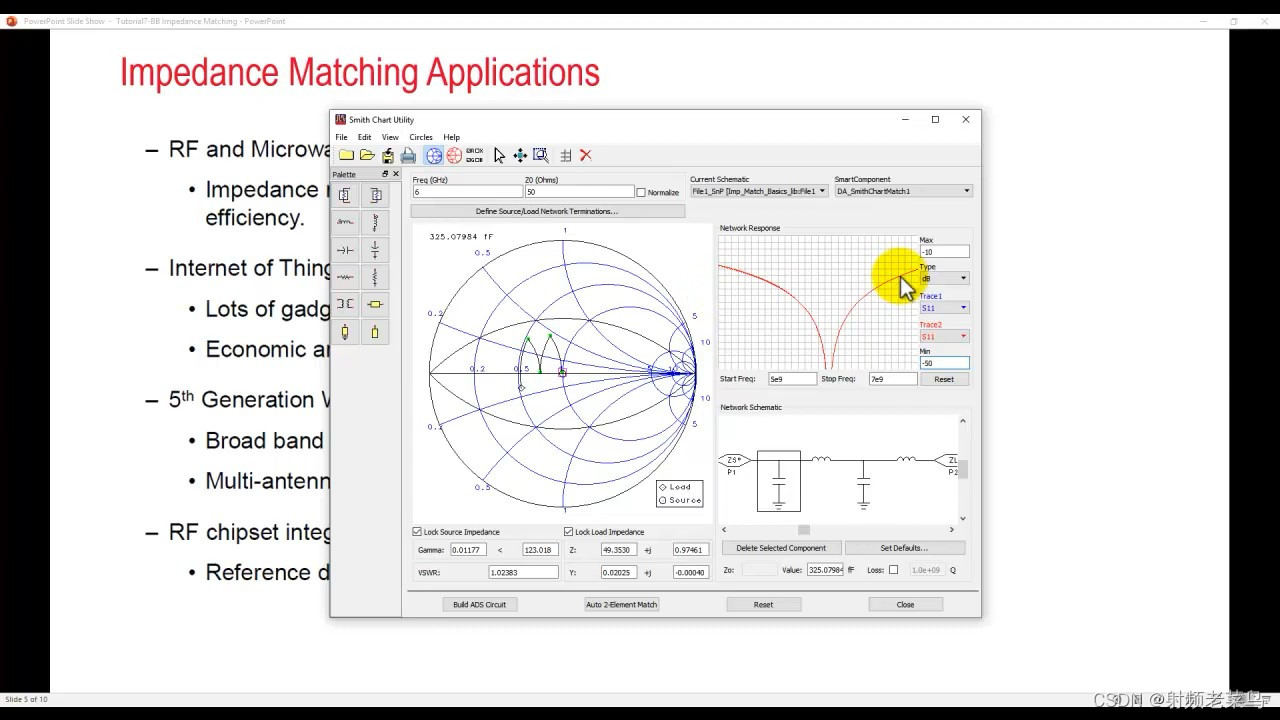Toggle Lock Load Impedance checkbox
This screenshot has width=1280, height=720.
[568, 532]
